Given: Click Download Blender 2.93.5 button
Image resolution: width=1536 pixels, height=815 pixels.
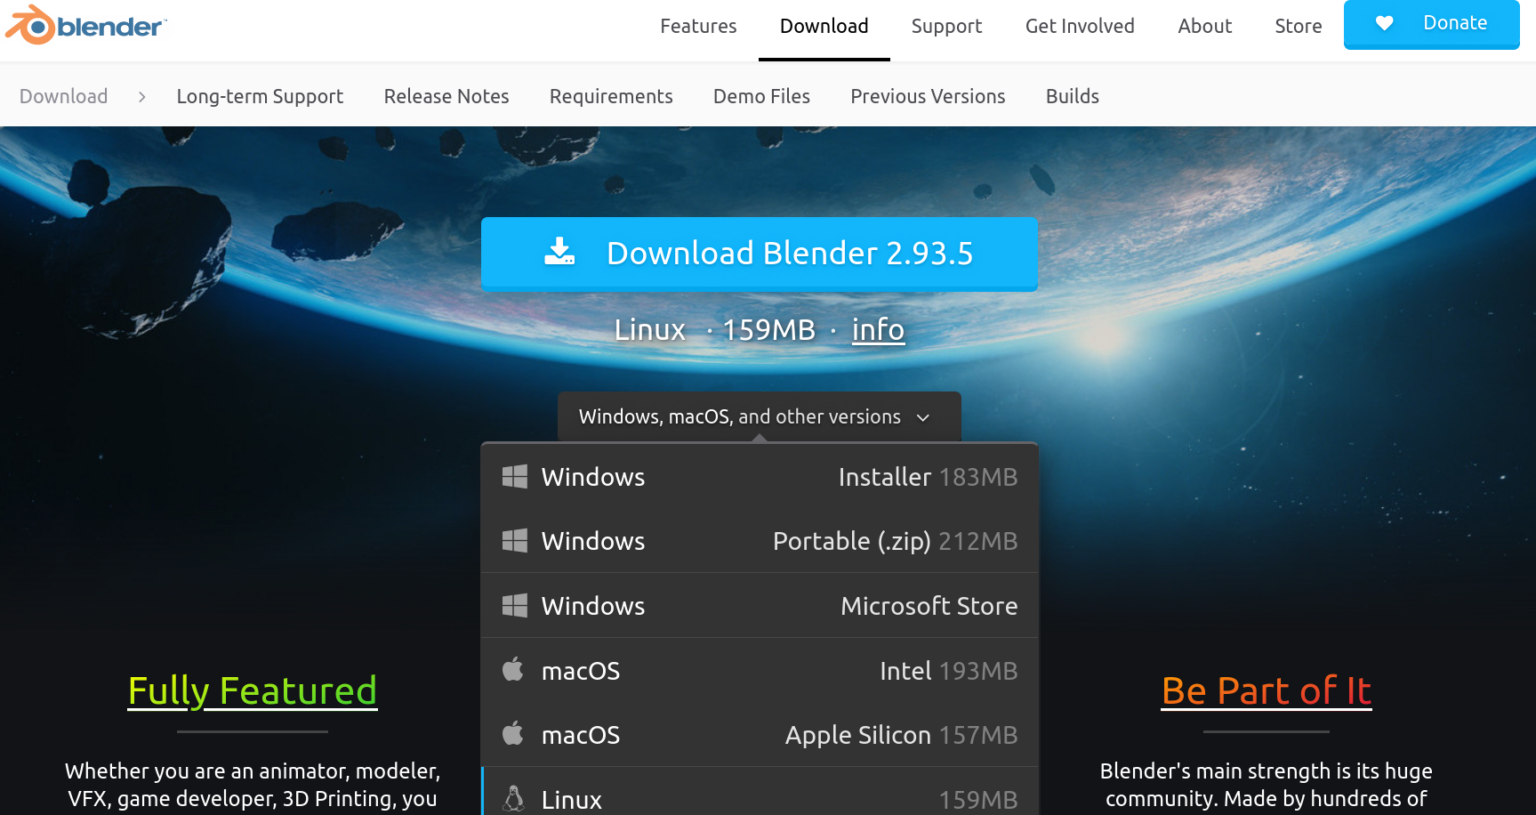Looking at the screenshot, I should [x=759, y=253].
